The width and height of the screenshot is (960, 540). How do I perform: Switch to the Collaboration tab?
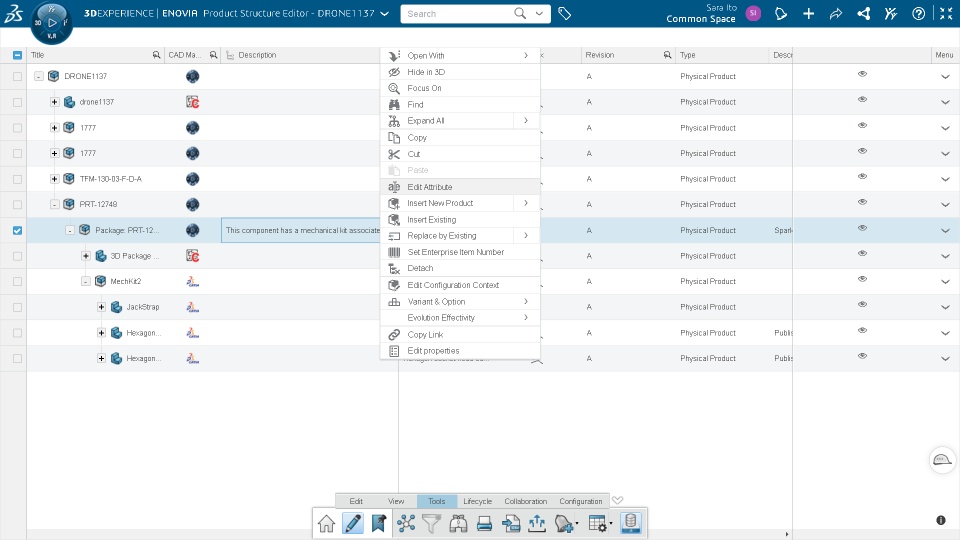tap(525, 501)
